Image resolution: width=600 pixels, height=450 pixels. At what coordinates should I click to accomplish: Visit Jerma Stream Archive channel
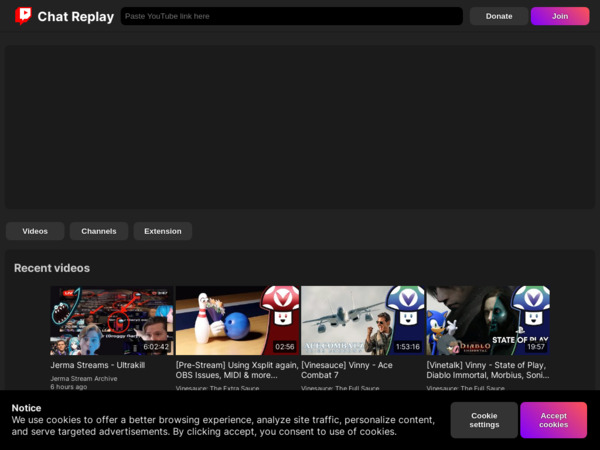(x=84, y=378)
